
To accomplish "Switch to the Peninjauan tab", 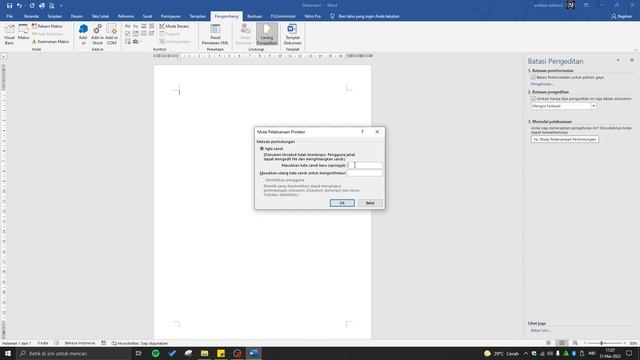I will pyautogui.click(x=171, y=16).
